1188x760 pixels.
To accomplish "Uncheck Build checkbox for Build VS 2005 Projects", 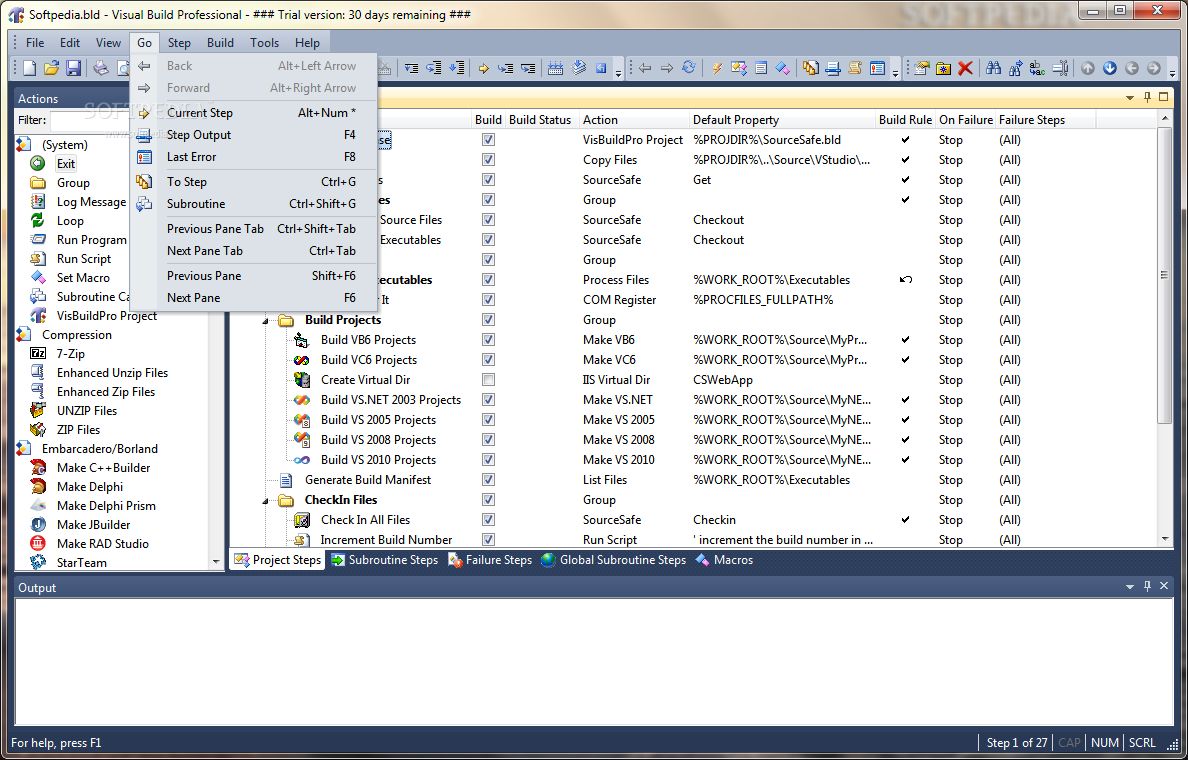I will coord(489,420).
